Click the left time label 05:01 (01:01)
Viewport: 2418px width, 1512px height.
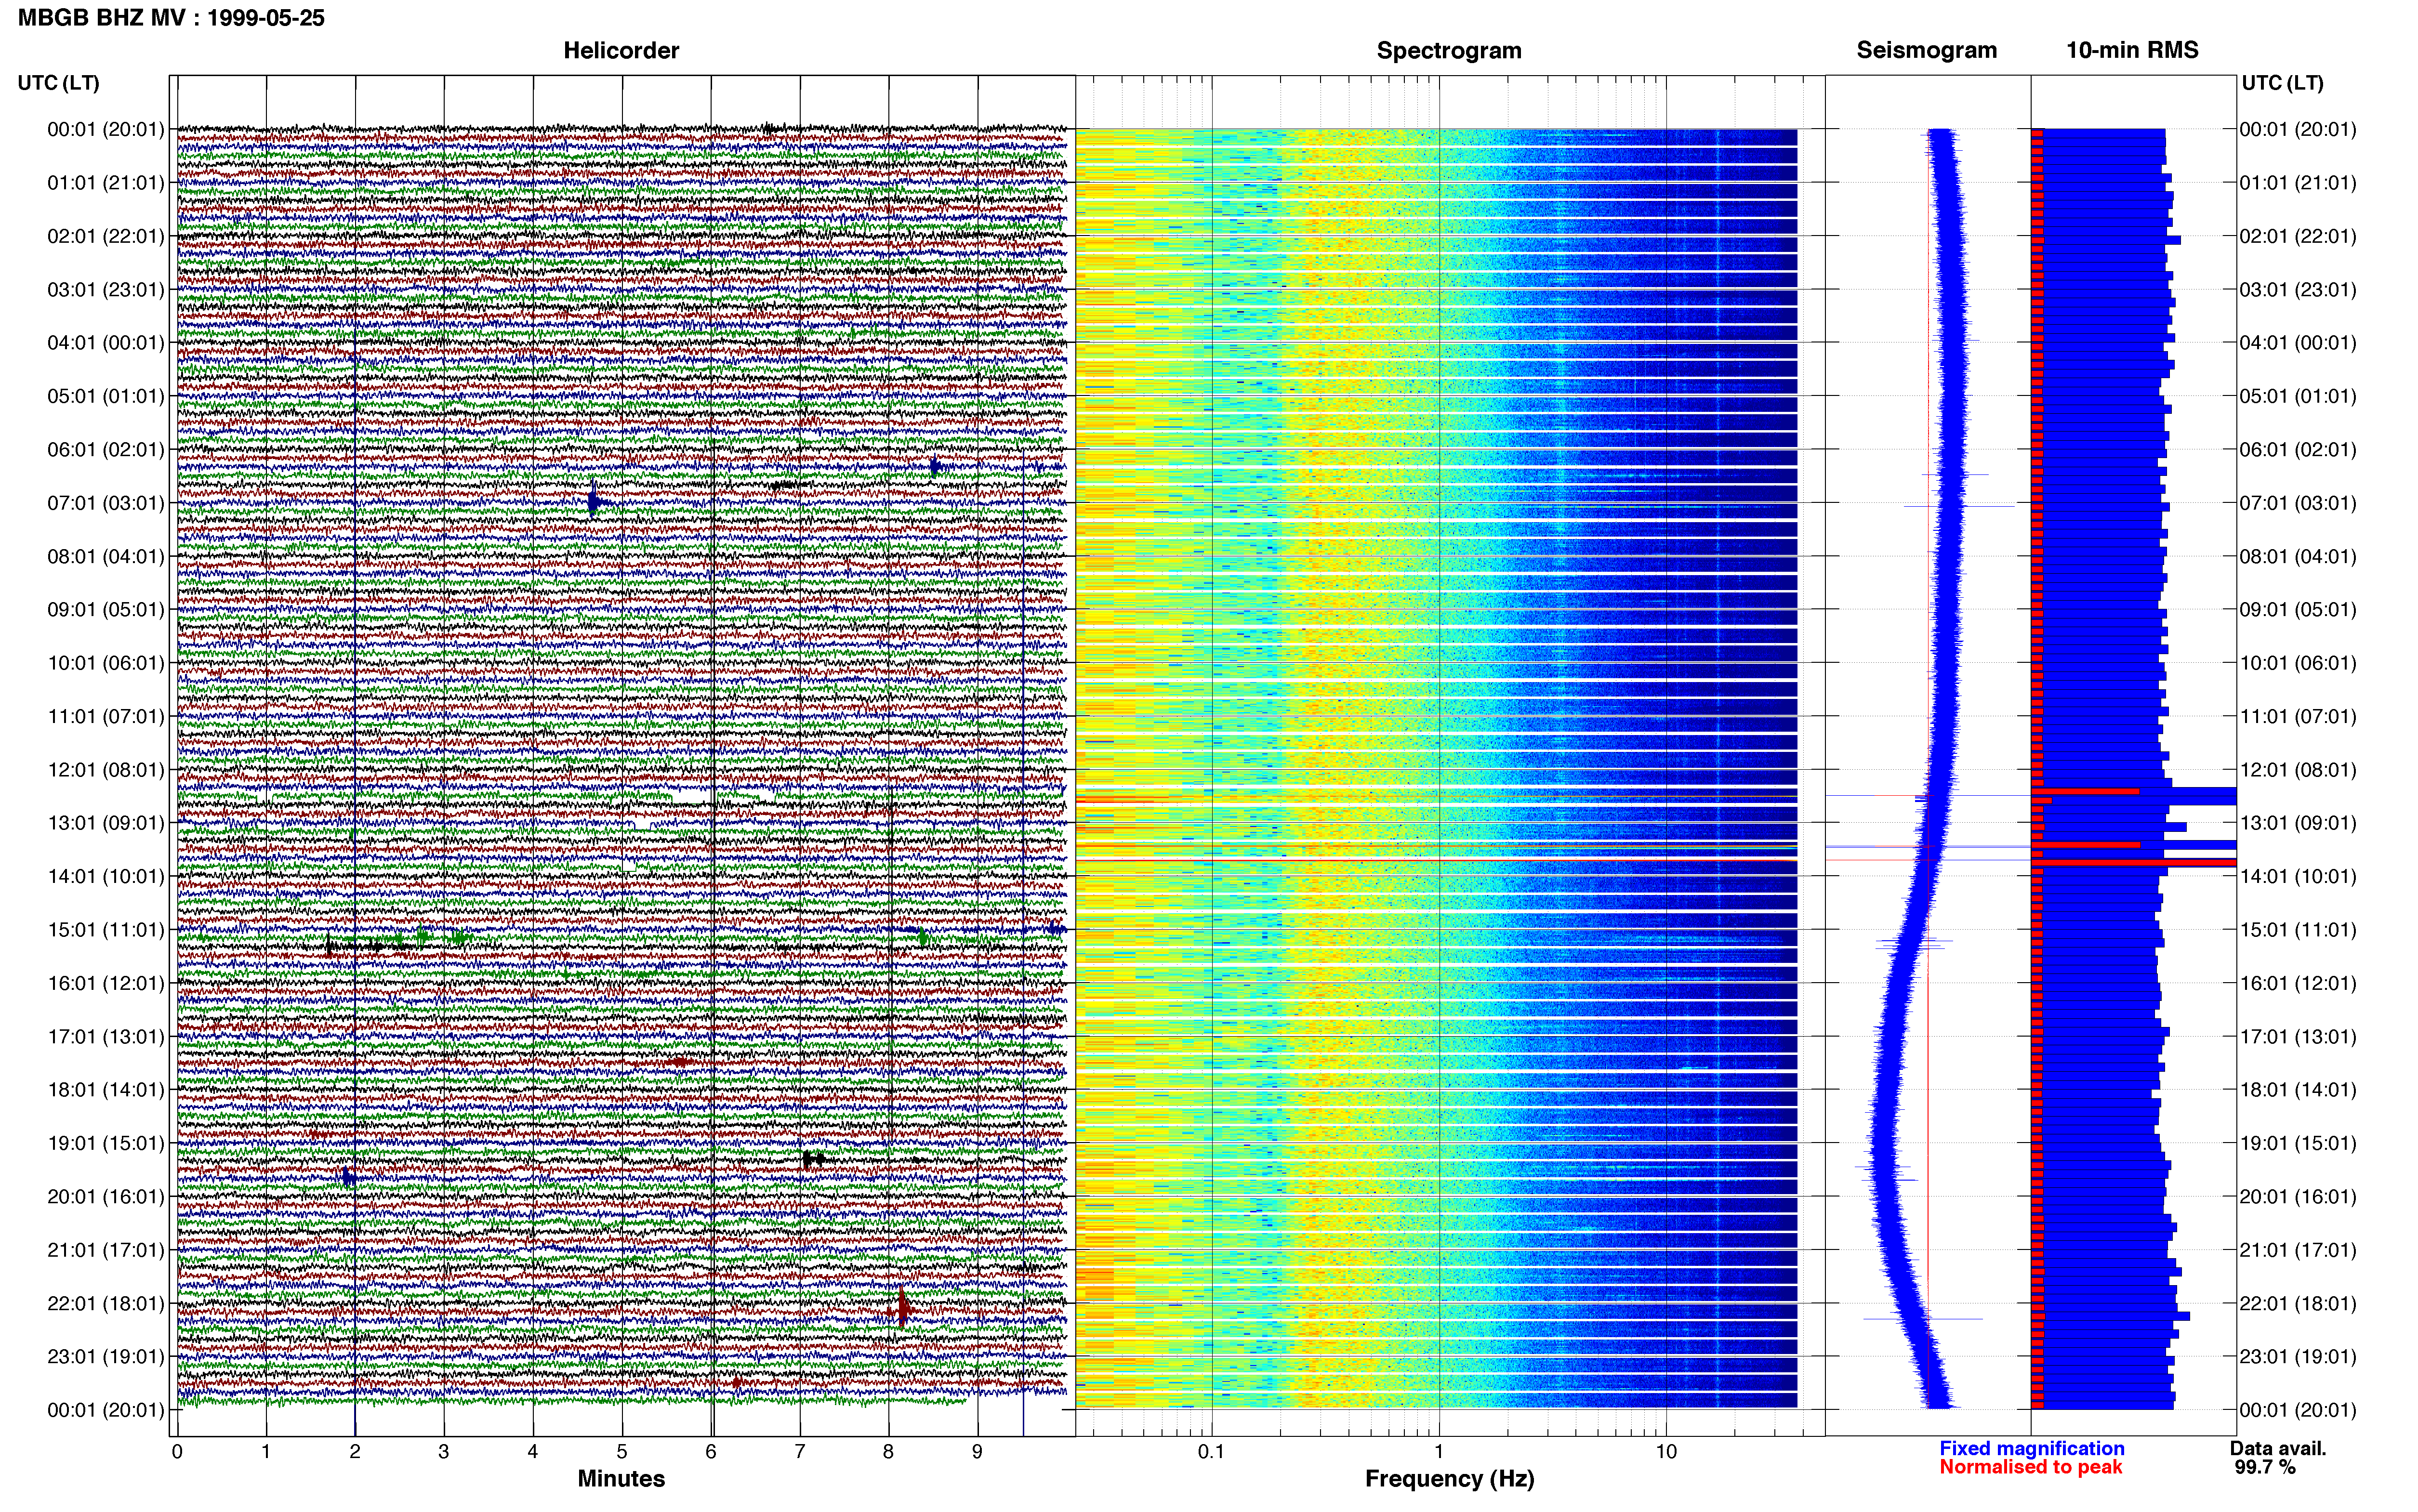point(105,396)
